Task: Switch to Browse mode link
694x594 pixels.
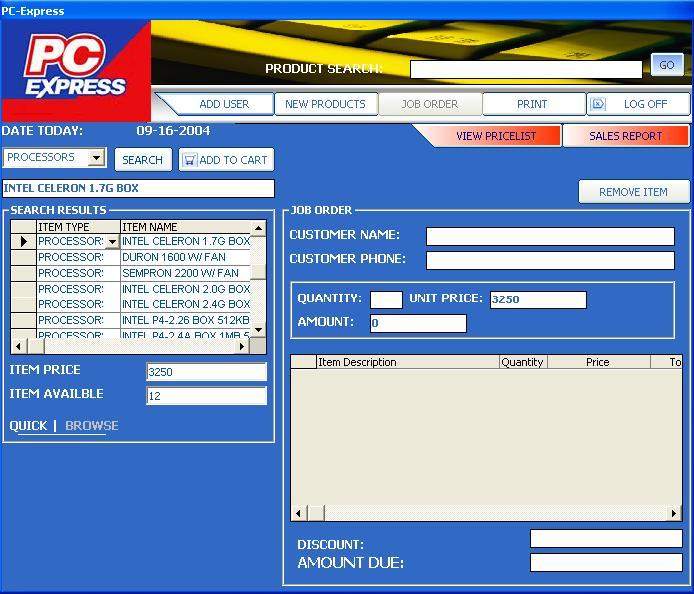Action: (x=91, y=426)
